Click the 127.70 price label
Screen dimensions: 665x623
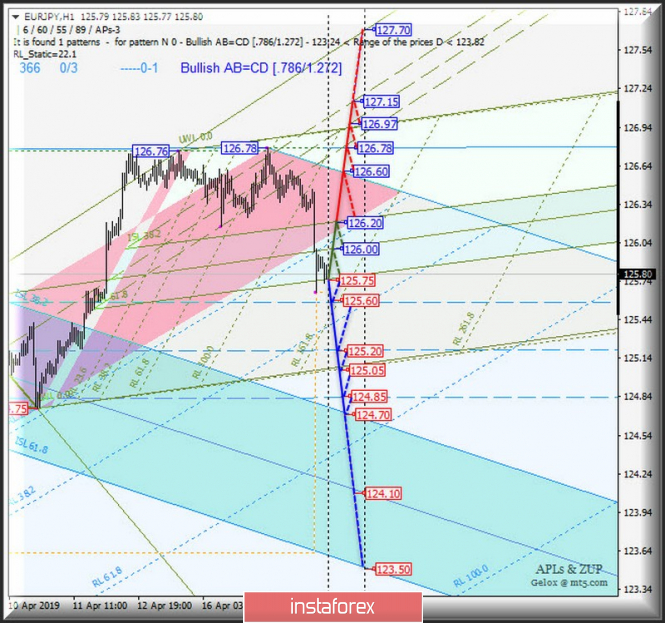394,30
